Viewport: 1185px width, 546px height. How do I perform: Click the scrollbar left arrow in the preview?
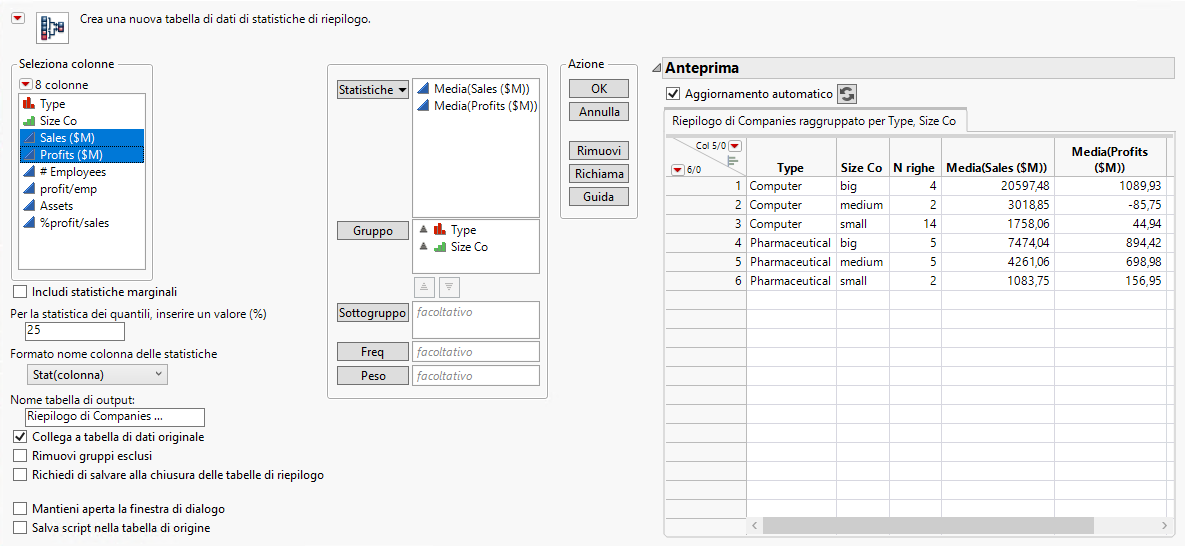pos(754,525)
